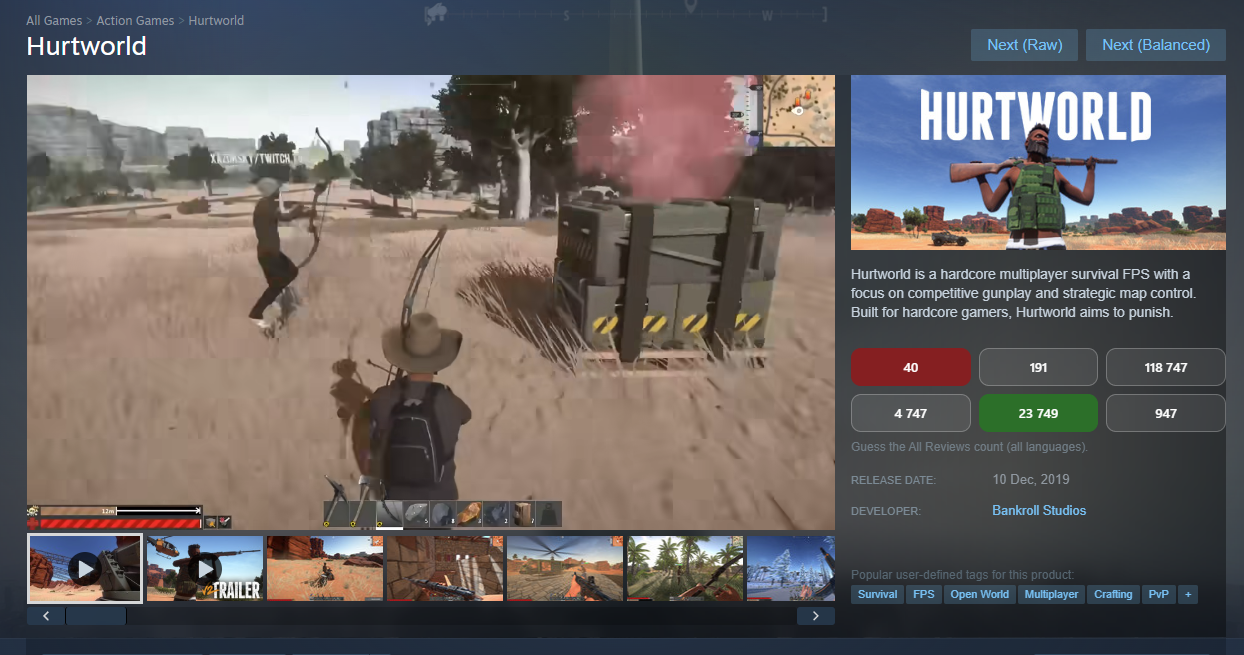
Task: Click the Hurtworld game description paragraph
Action: [x=1024, y=293]
